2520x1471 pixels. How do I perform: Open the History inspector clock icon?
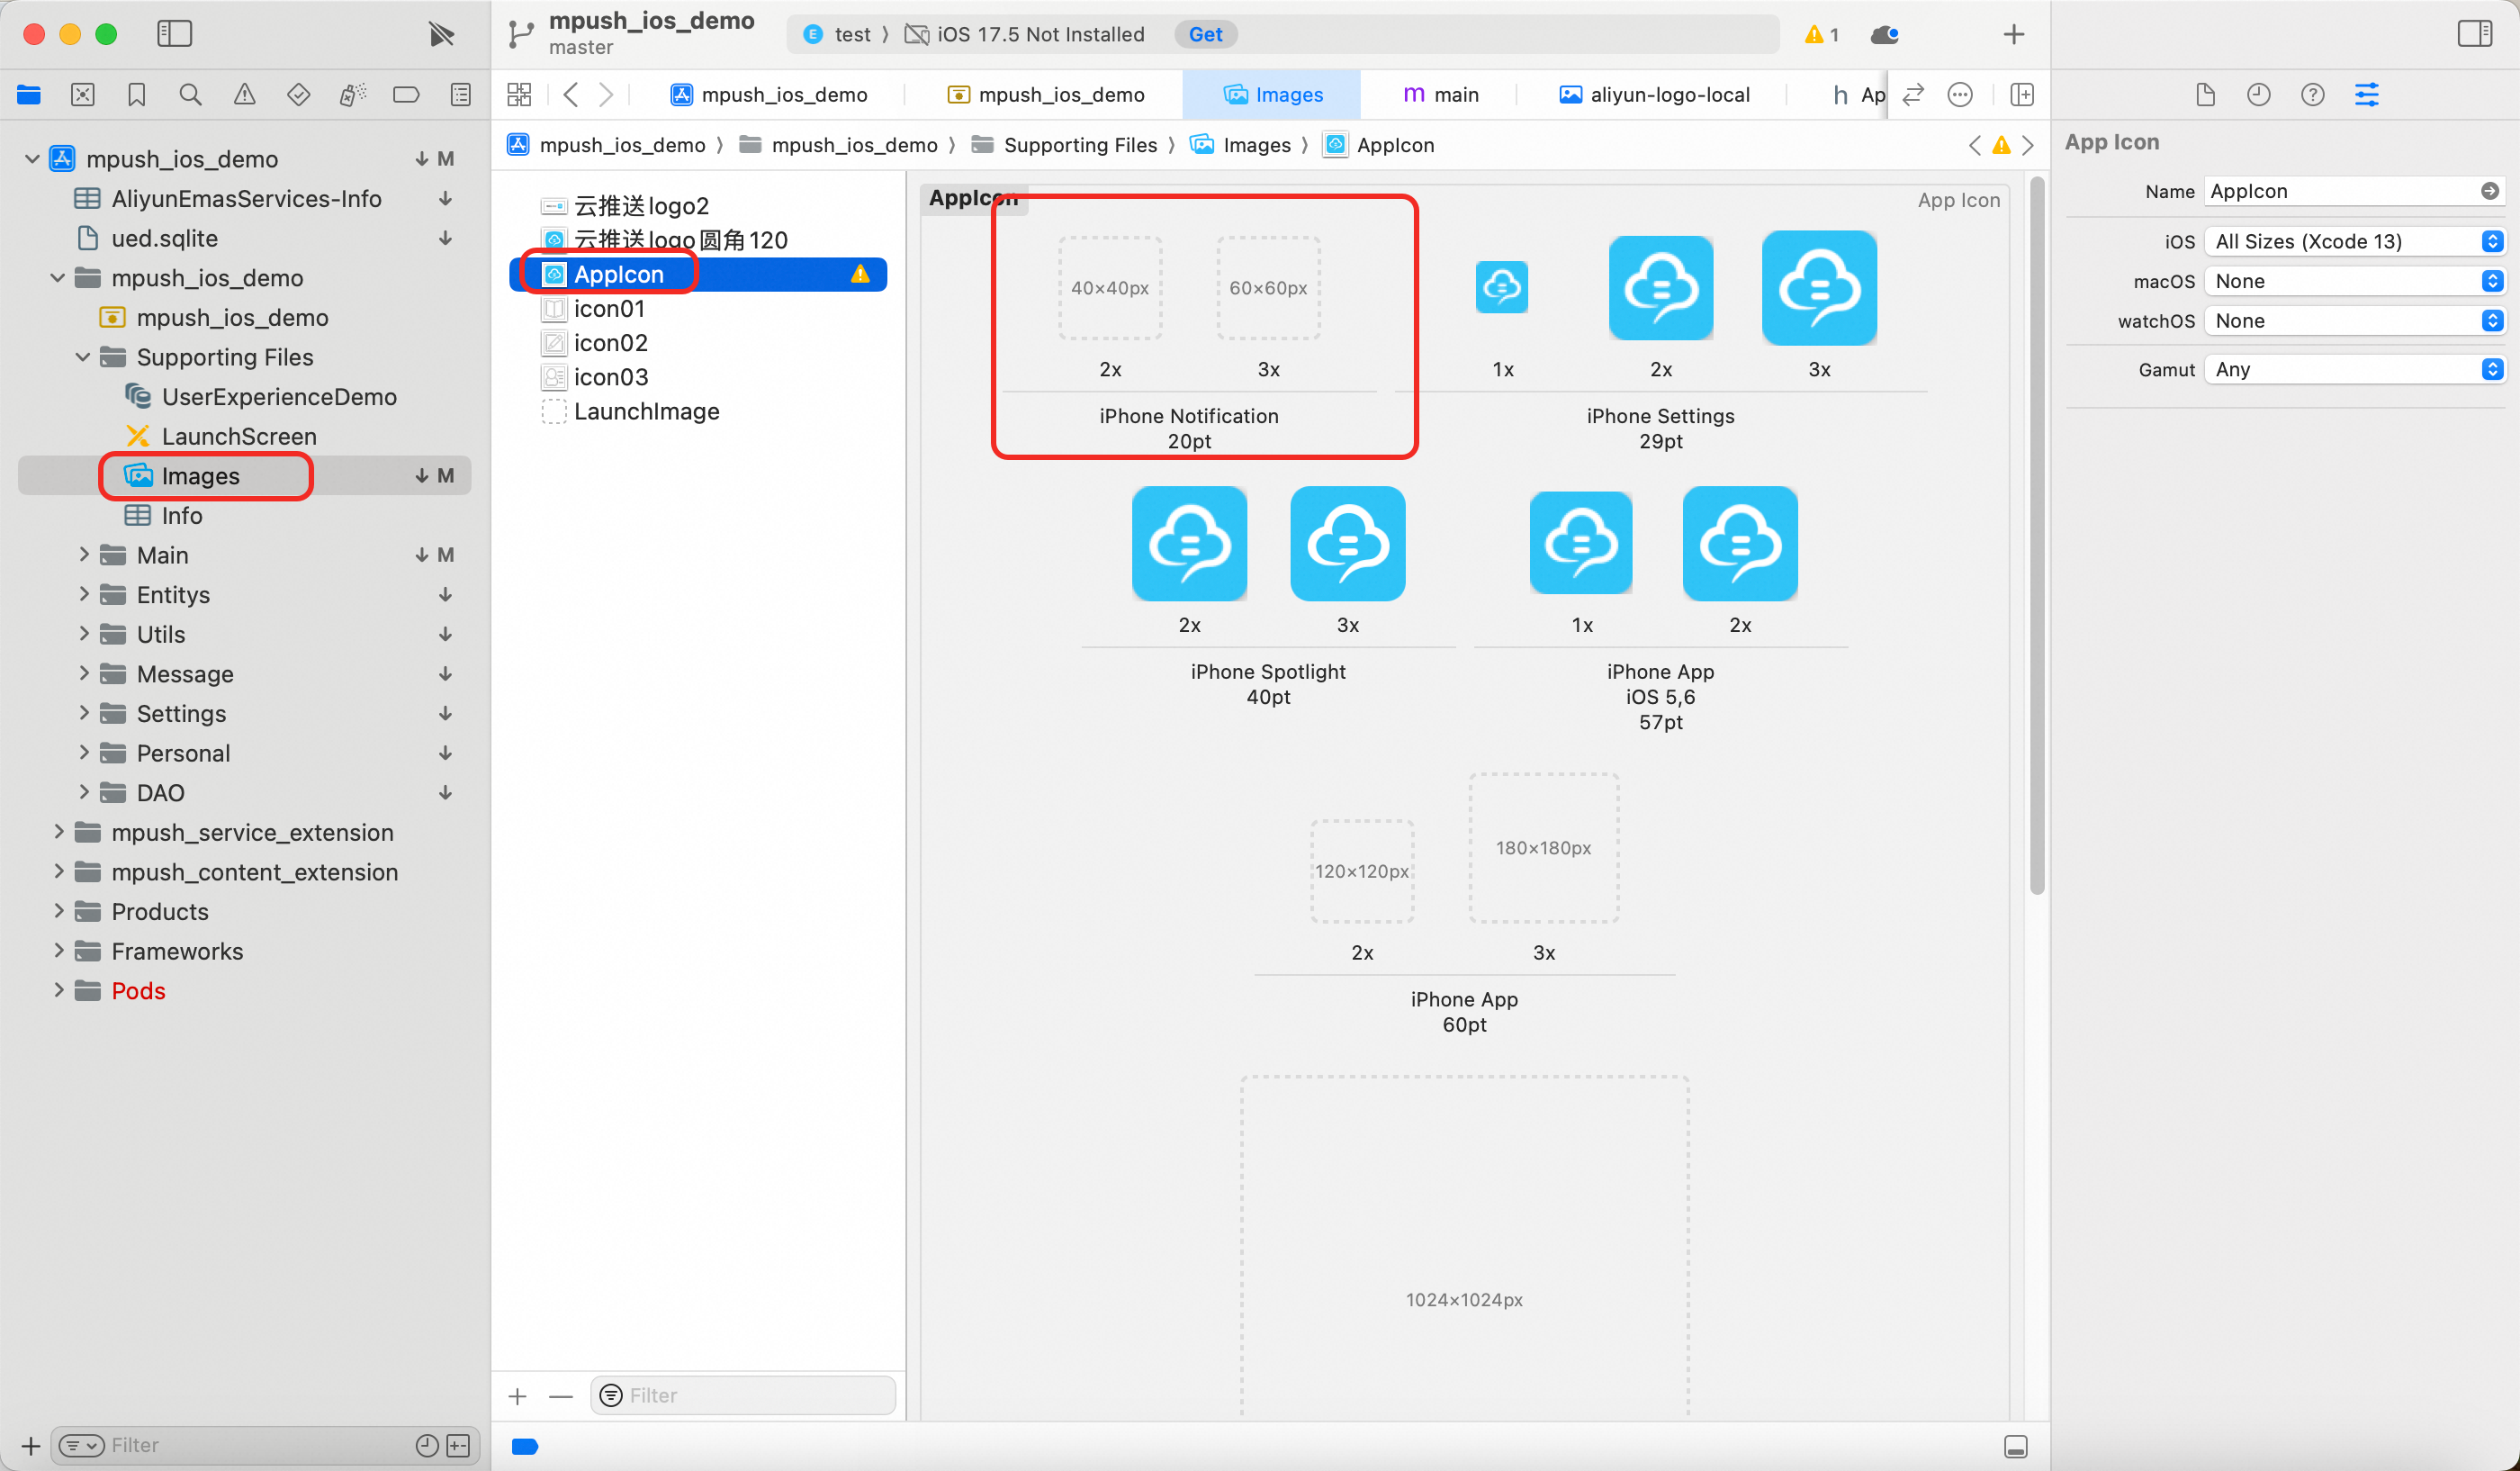[x=2259, y=95]
